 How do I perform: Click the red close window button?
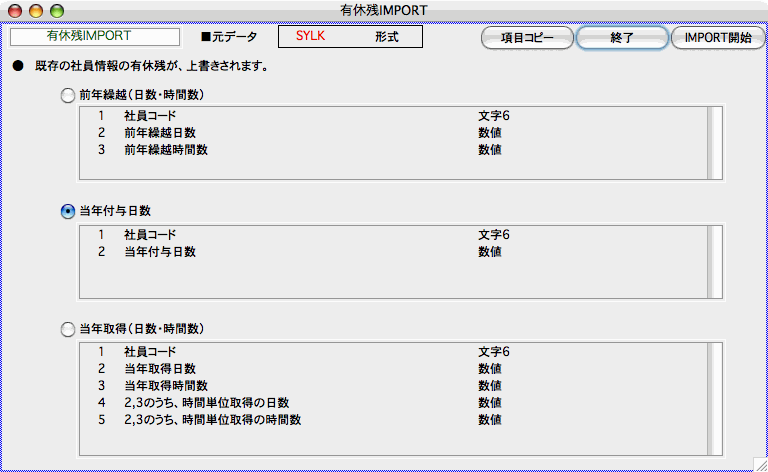(x=14, y=10)
